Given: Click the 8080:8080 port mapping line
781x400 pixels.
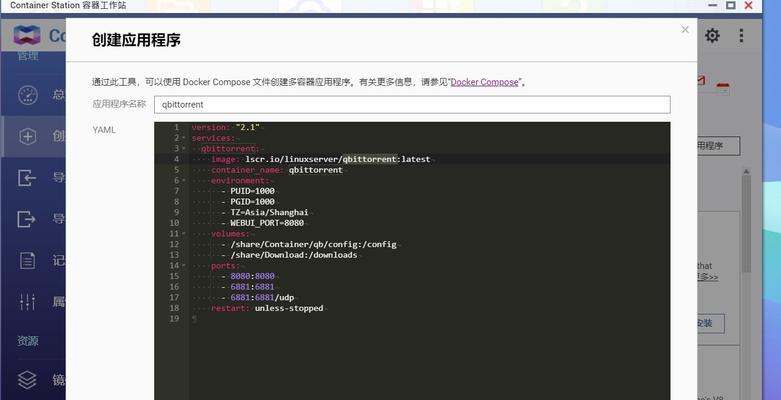Looking at the screenshot, I should (x=248, y=276).
